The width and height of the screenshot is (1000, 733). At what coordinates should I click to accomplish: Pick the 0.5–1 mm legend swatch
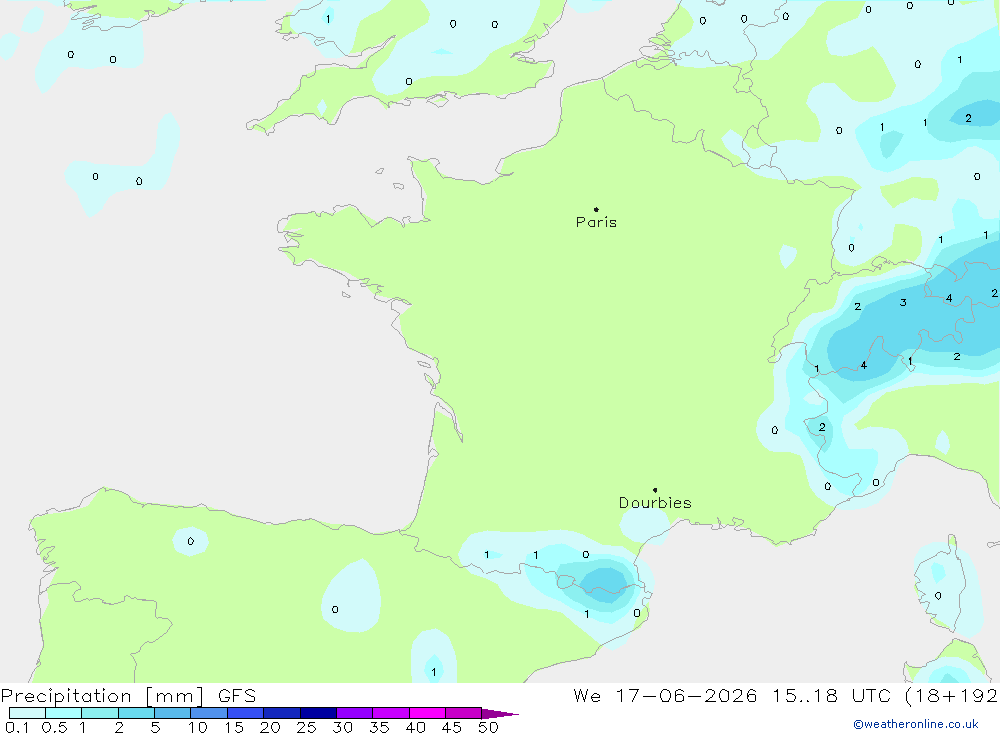coord(64,713)
